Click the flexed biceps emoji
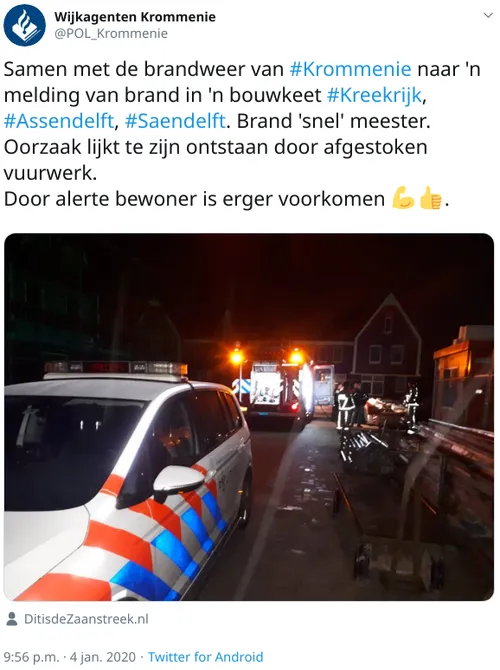Viewport: 500px width, 670px height. pyautogui.click(x=403, y=198)
